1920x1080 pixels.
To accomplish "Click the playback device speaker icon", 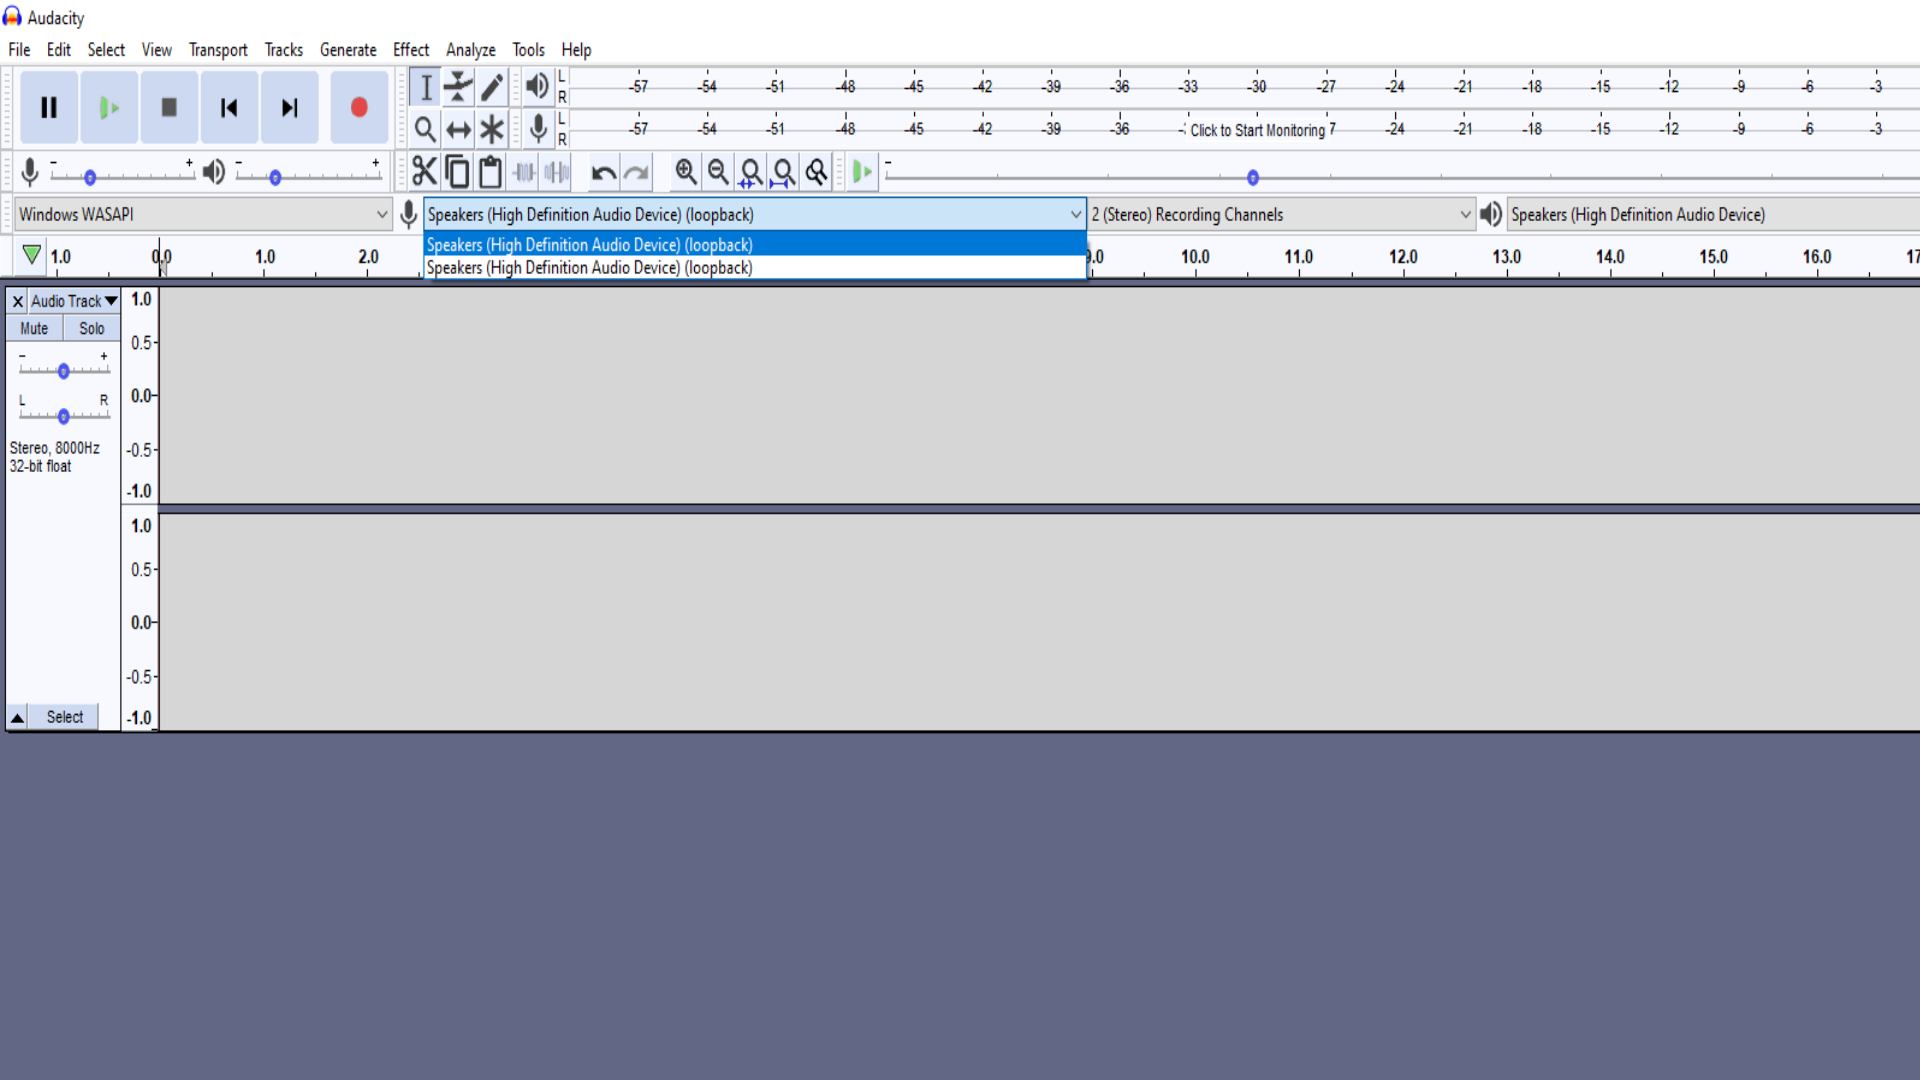I will coord(1491,214).
